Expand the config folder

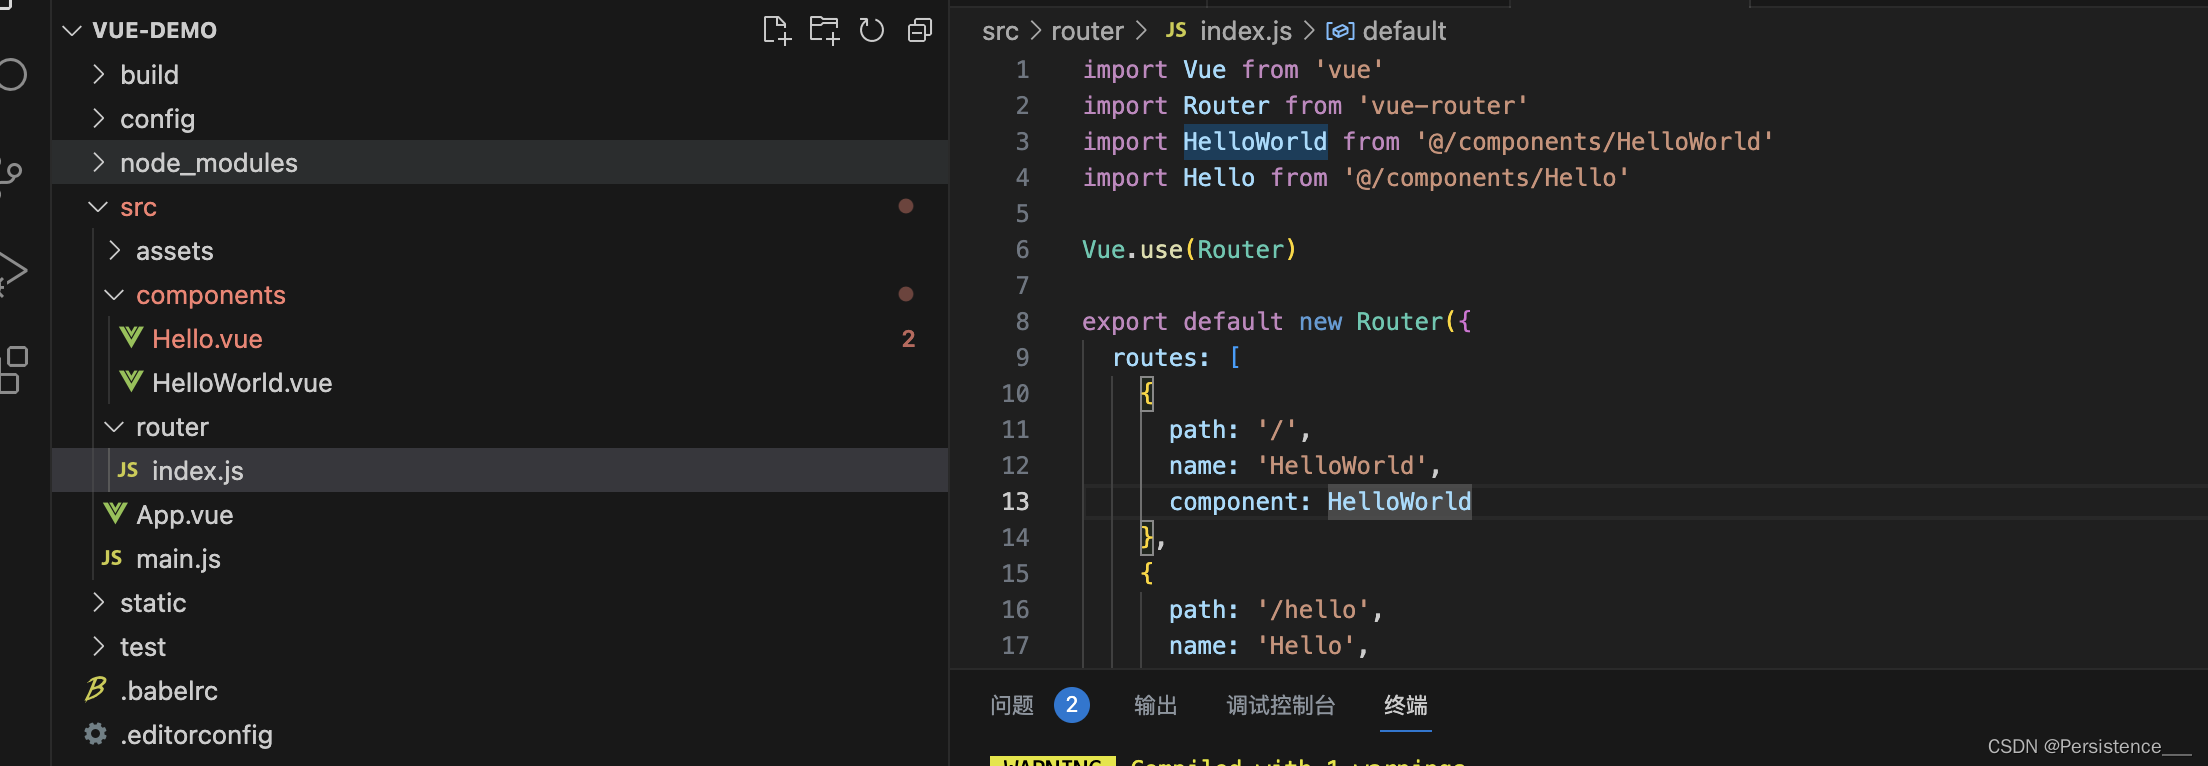point(98,118)
